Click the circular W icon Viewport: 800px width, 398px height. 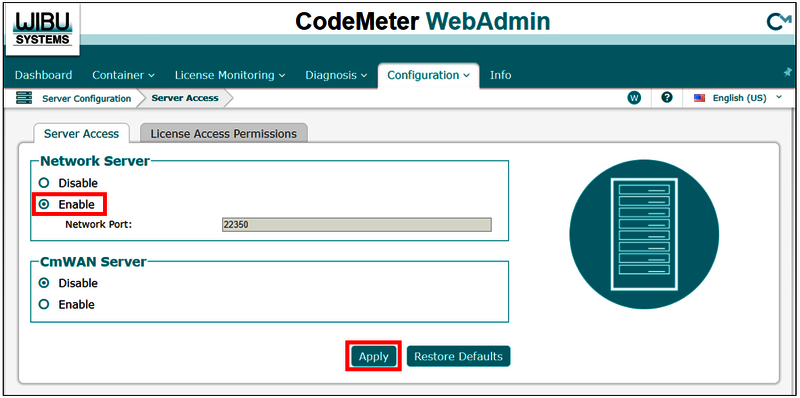[x=634, y=98]
